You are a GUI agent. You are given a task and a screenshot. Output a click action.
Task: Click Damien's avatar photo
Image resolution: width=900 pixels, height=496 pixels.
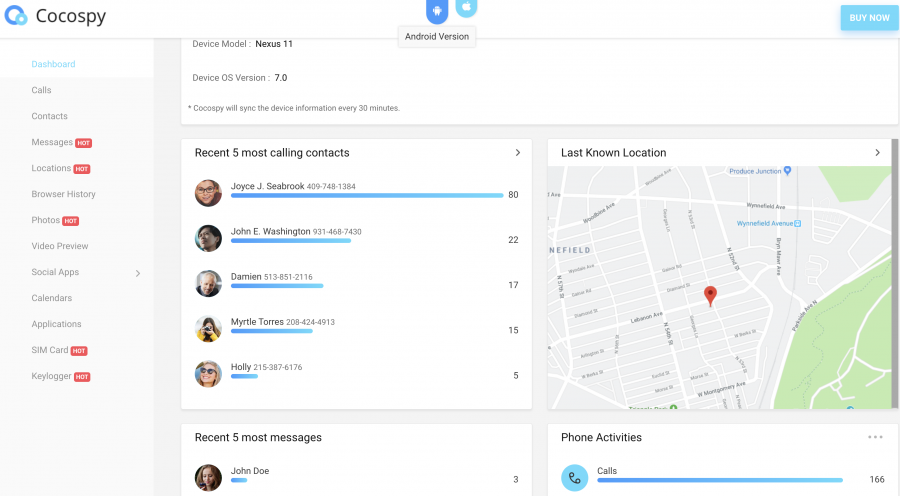[208, 284]
